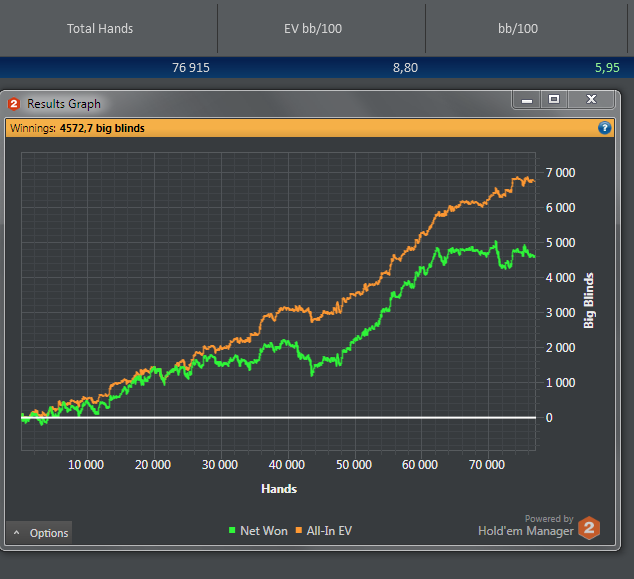Sort by EV bb/100 column header
The height and width of the screenshot is (579, 634).
(x=313, y=28)
